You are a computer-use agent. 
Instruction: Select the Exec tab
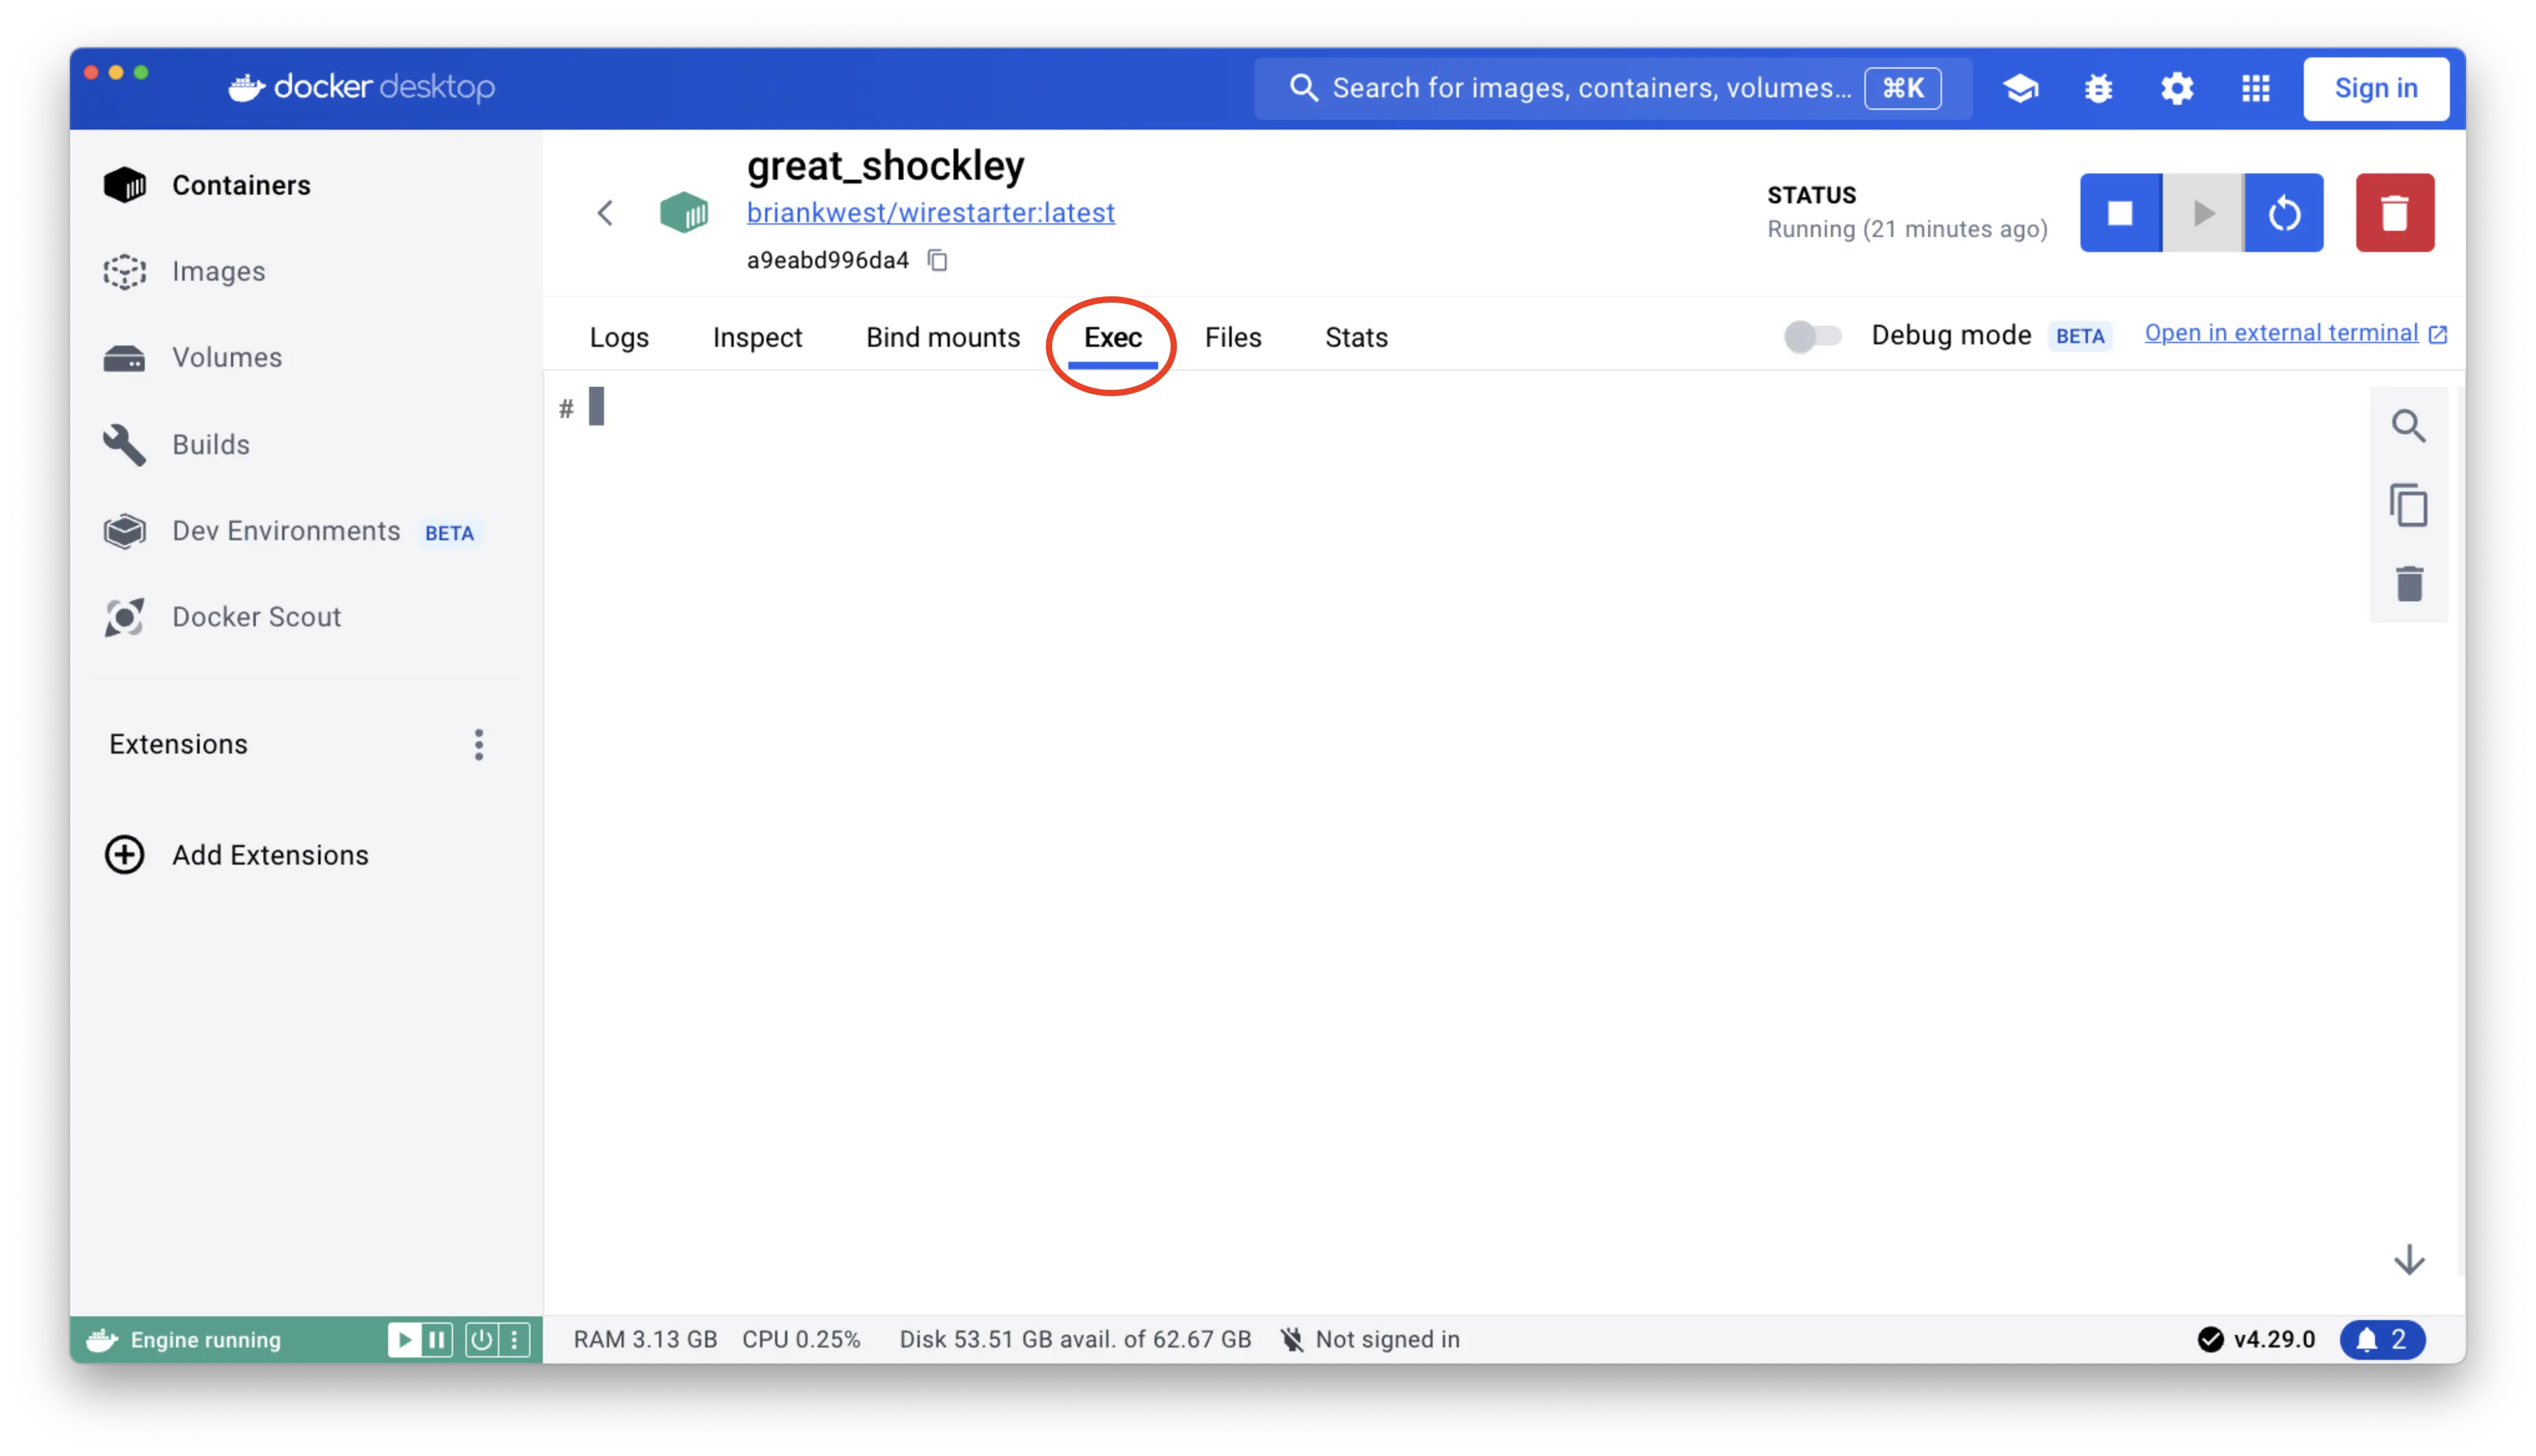pyautogui.click(x=1112, y=337)
